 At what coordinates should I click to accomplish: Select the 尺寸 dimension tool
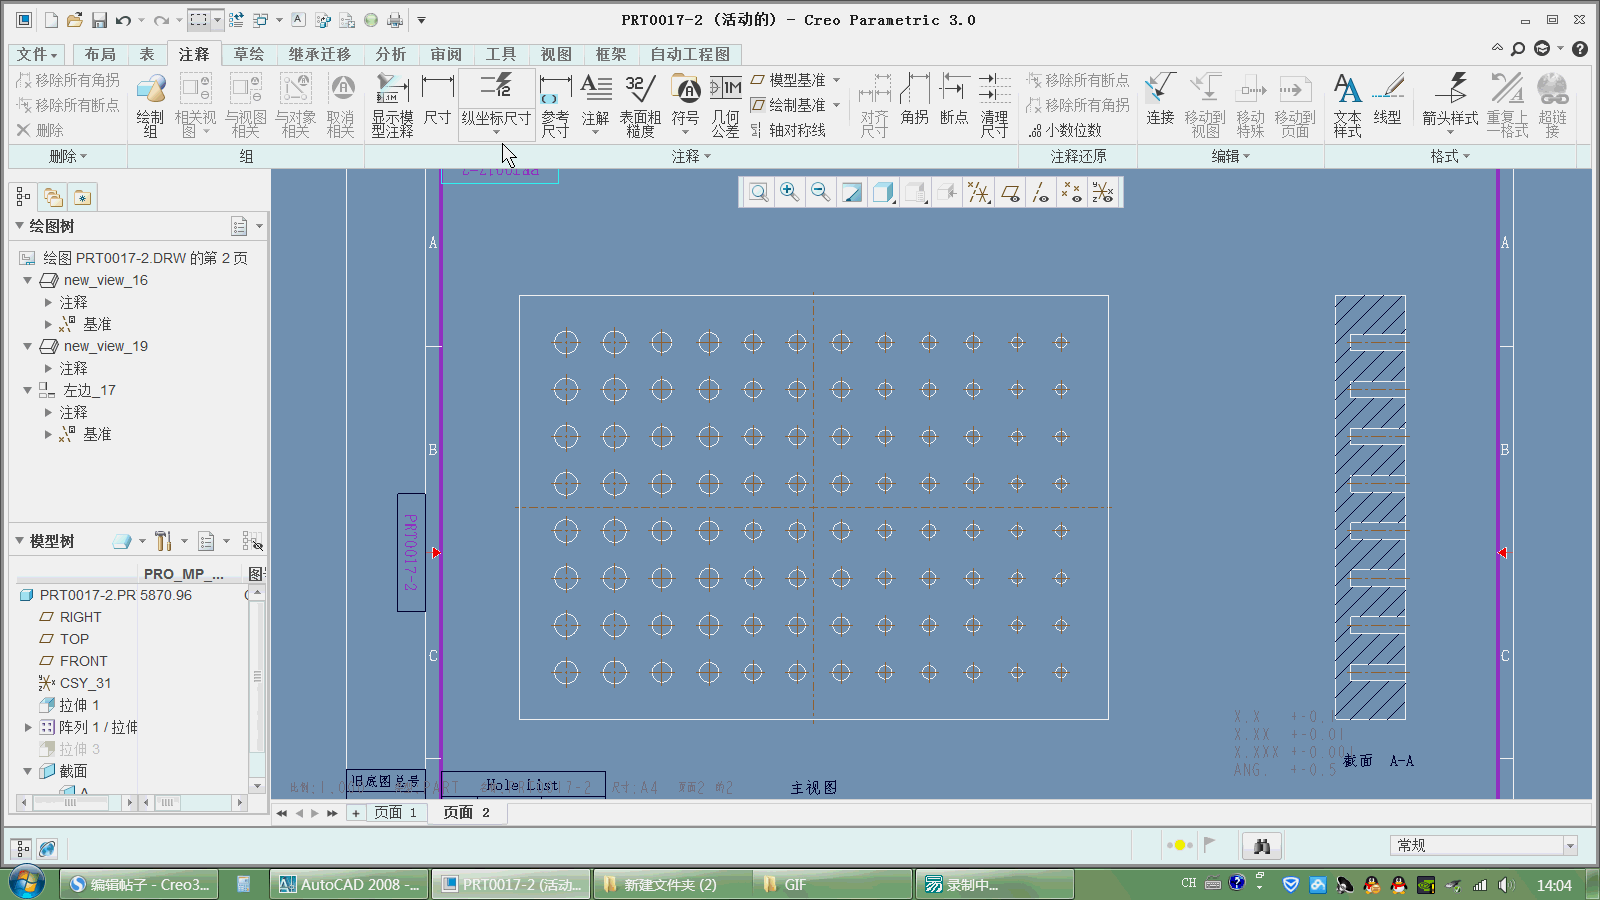tap(437, 100)
